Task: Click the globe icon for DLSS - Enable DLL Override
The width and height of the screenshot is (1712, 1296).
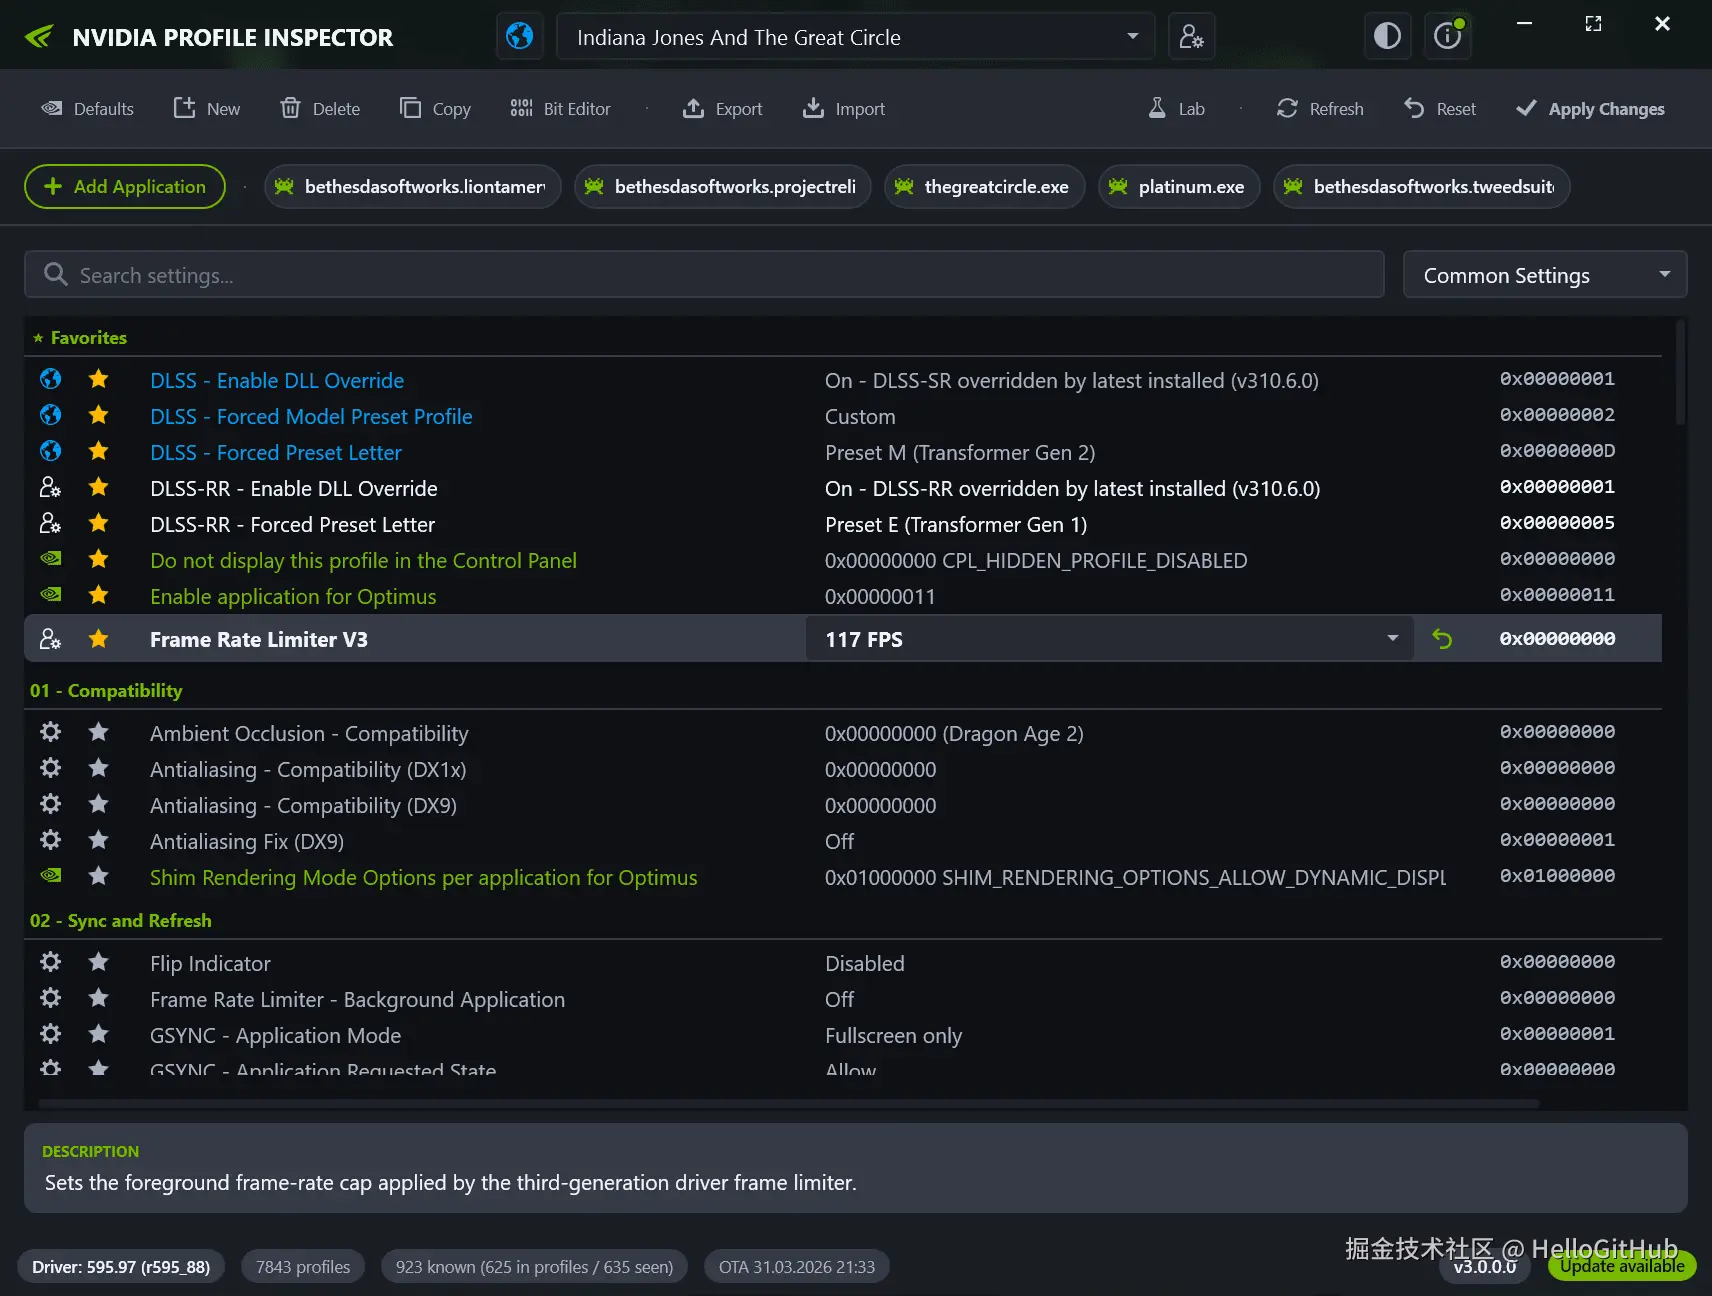Action: tap(50, 379)
